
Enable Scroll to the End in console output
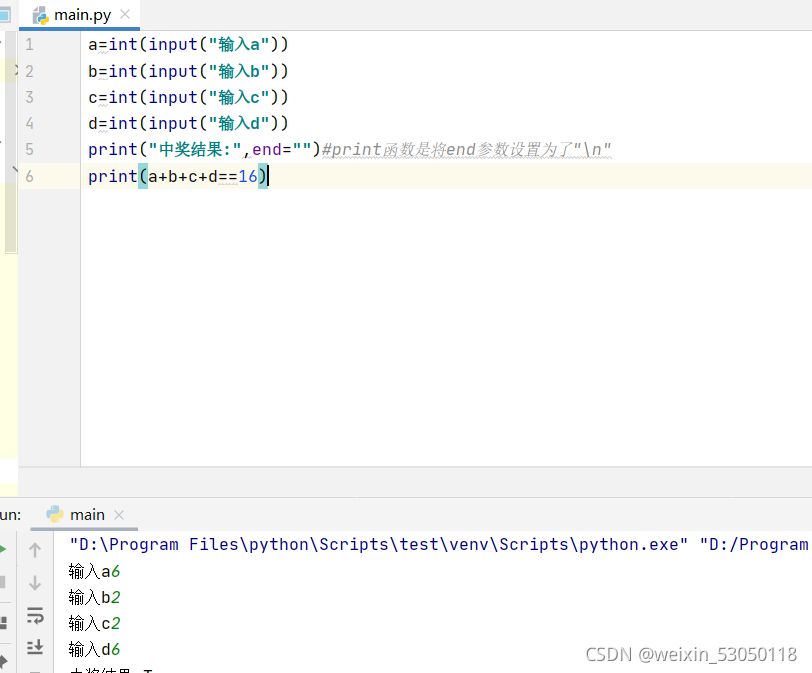pos(35,647)
